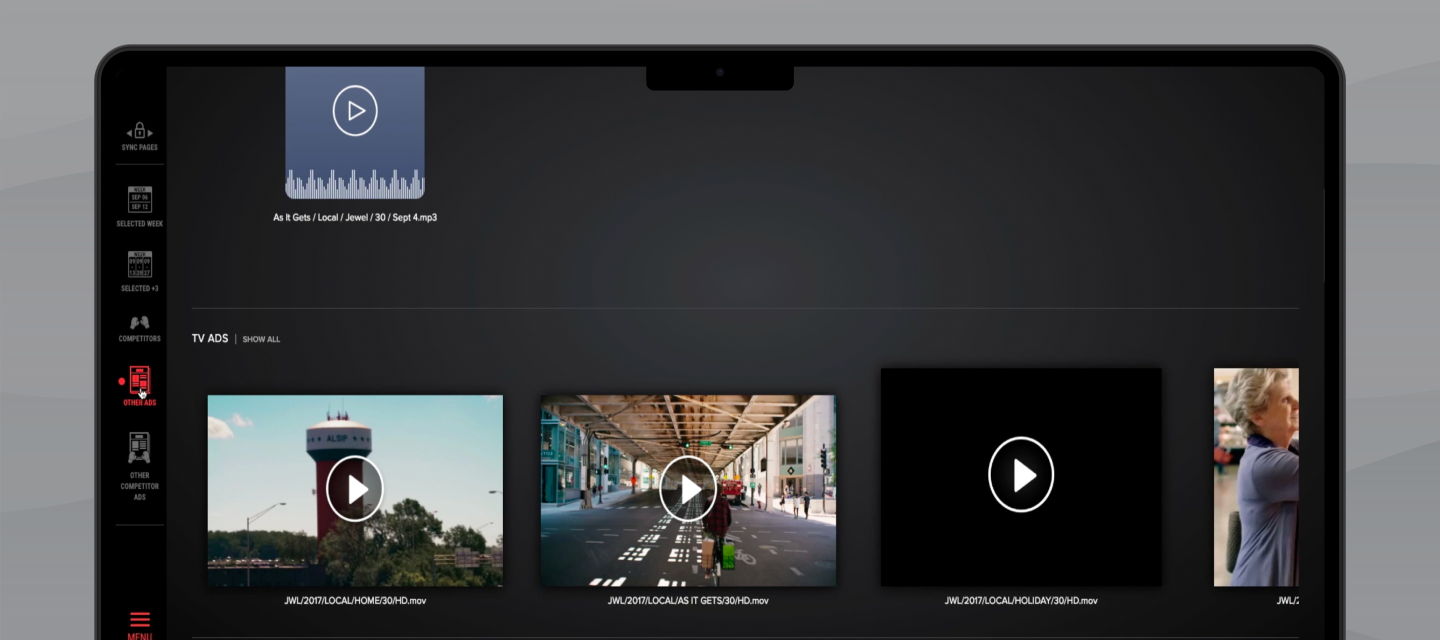The height and width of the screenshot is (640, 1440).
Task: Select the Selected +3 calendar icon
Action: click(x=140, y=264)
